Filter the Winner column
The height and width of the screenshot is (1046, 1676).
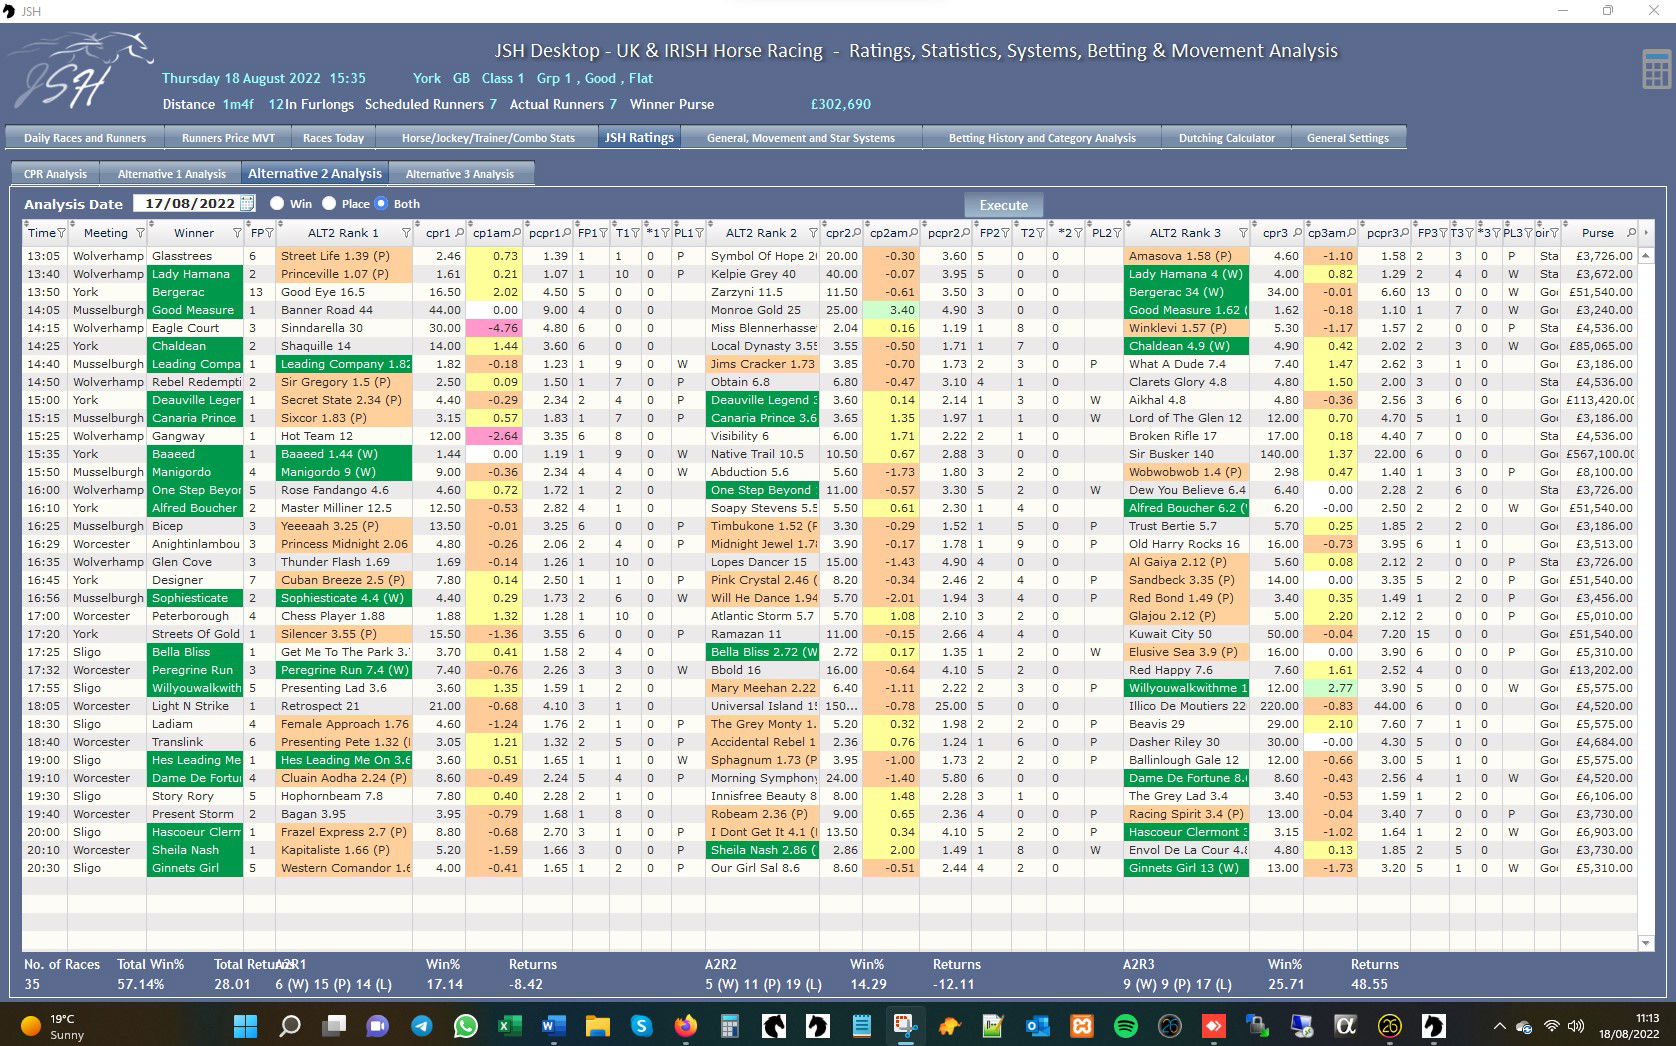[x=237, y=233]
